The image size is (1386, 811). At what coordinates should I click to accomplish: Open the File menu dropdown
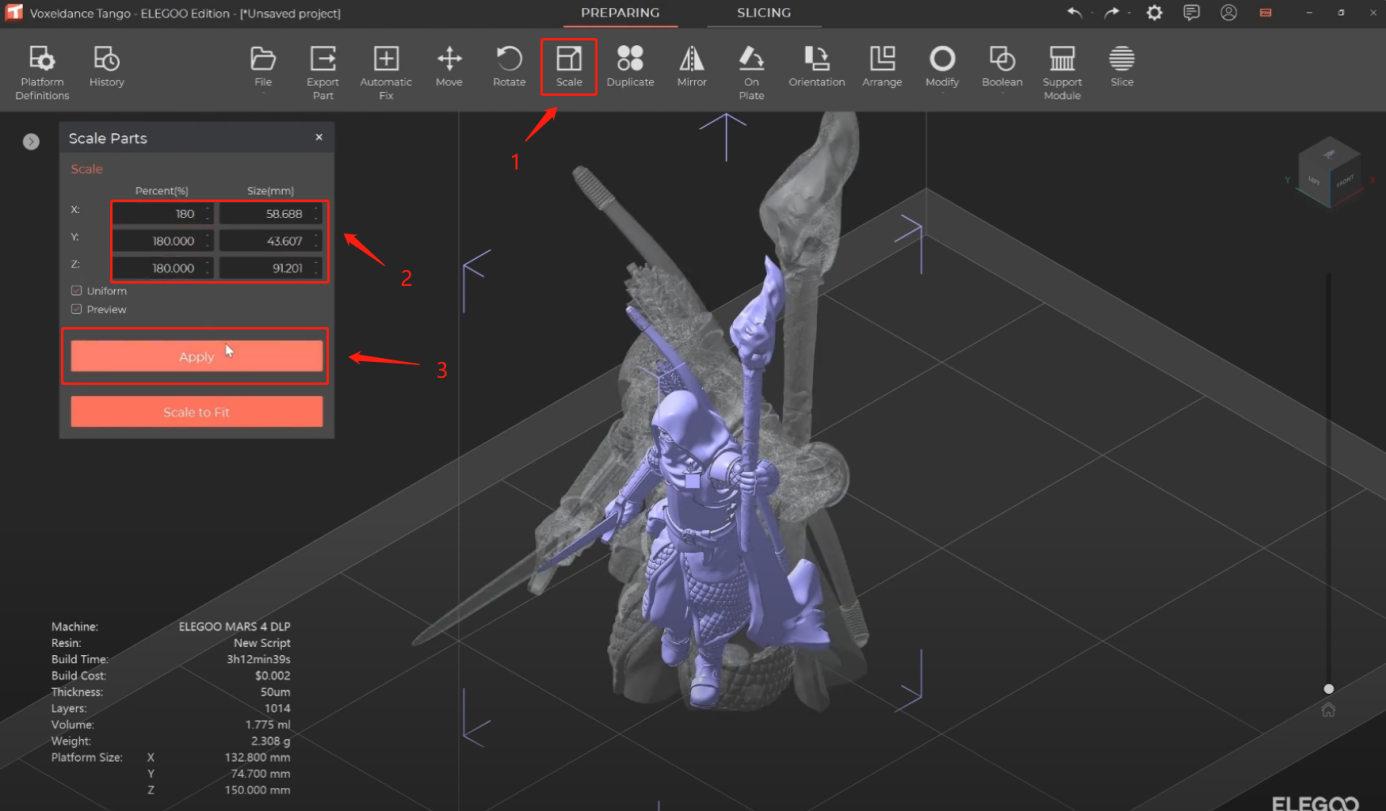click(263, 67)
